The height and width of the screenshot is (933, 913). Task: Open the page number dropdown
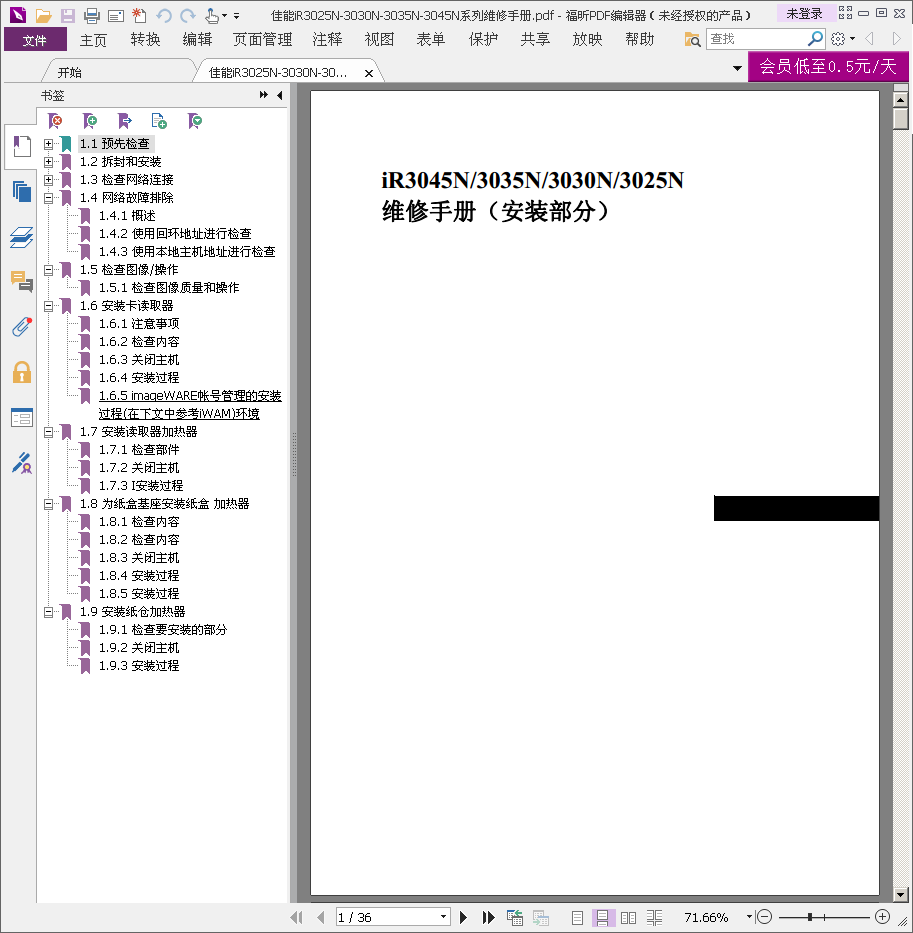(x=443, y=917)
